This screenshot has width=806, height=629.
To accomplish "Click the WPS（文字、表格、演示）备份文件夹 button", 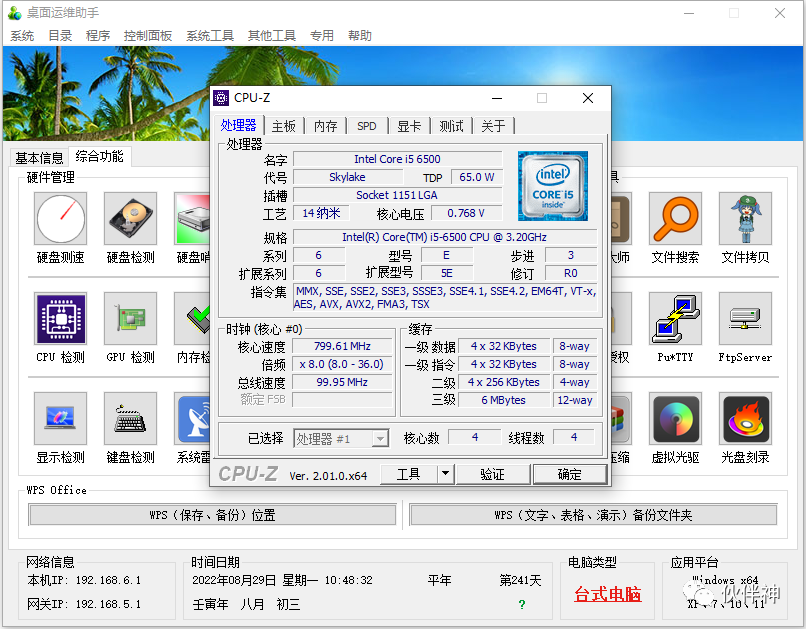I will (x=593, y=515).
